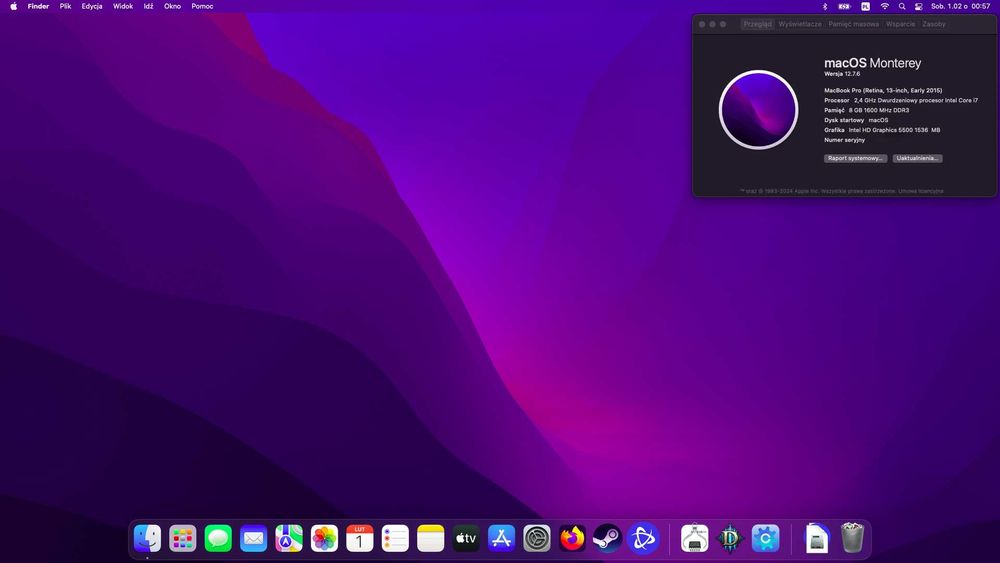This screenshot has height=563, width=1000.
Task: Click the Raport systemowy button
Action: [855, 158]
